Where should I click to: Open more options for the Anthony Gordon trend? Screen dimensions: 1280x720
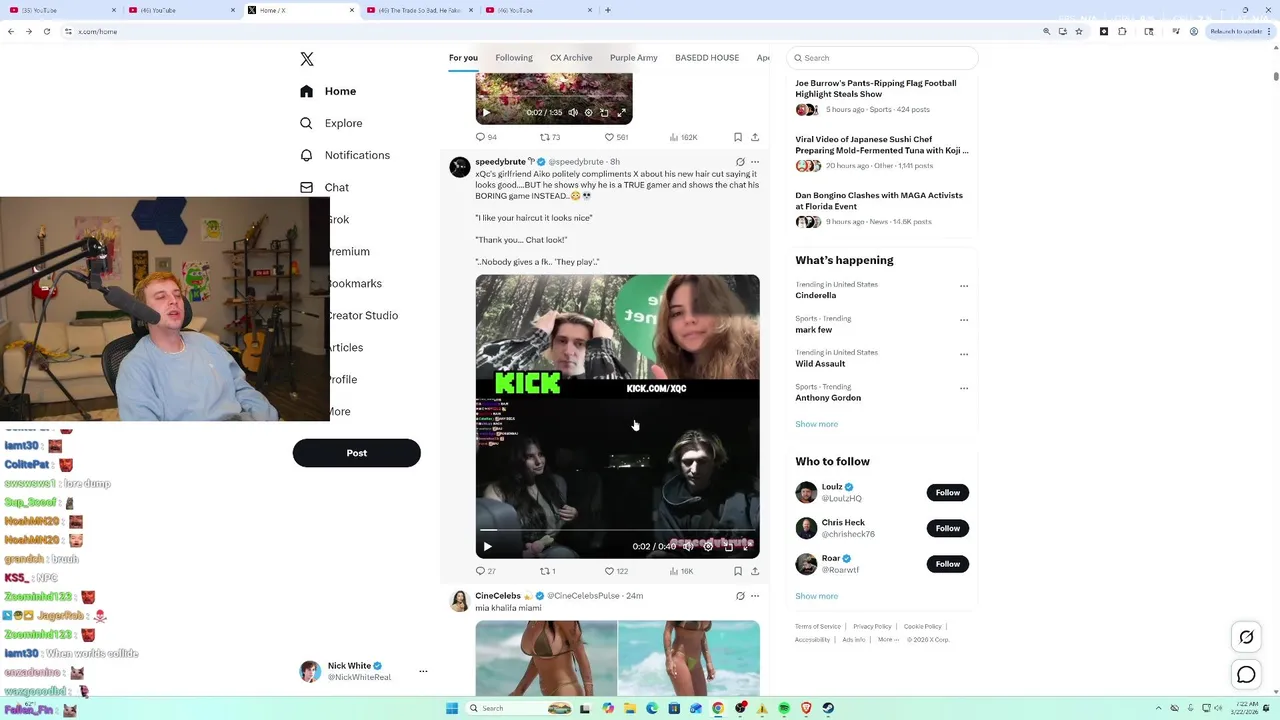(x=964, y=388)
